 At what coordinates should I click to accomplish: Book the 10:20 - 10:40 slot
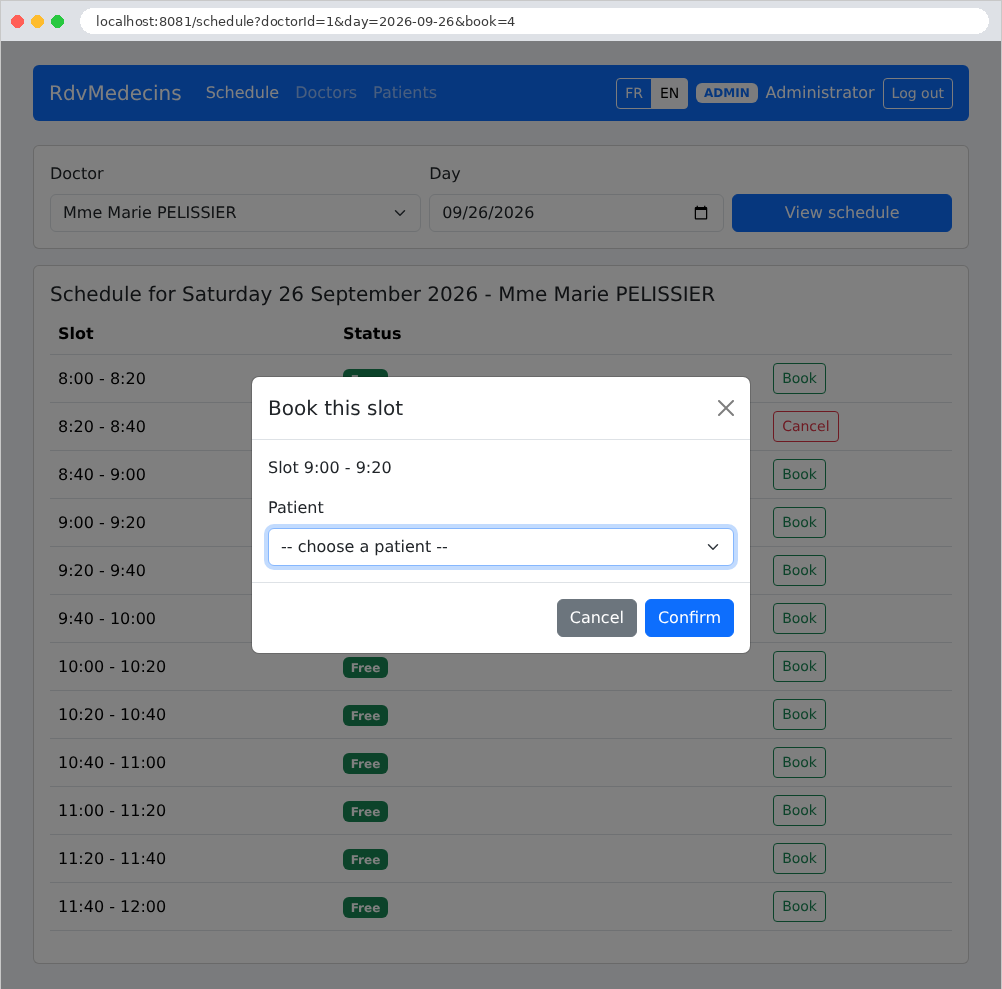[799, 714]
